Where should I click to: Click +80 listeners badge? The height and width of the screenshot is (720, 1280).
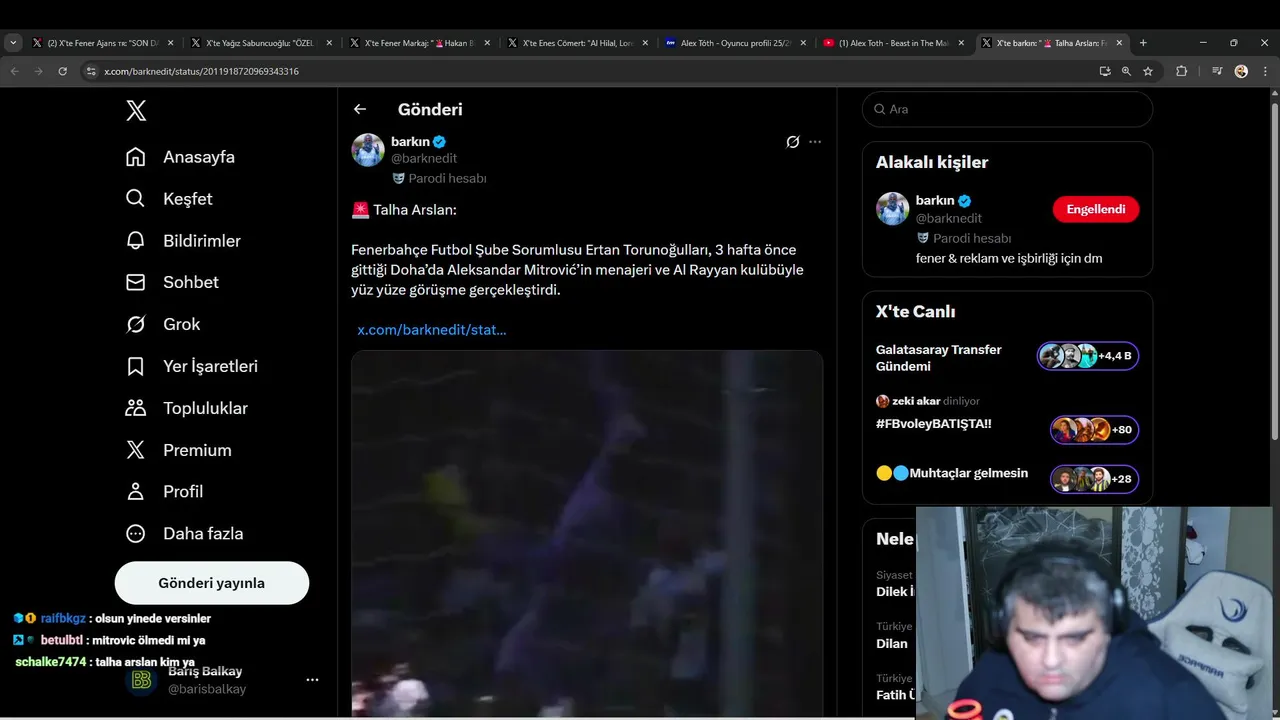click(1094, 430)
